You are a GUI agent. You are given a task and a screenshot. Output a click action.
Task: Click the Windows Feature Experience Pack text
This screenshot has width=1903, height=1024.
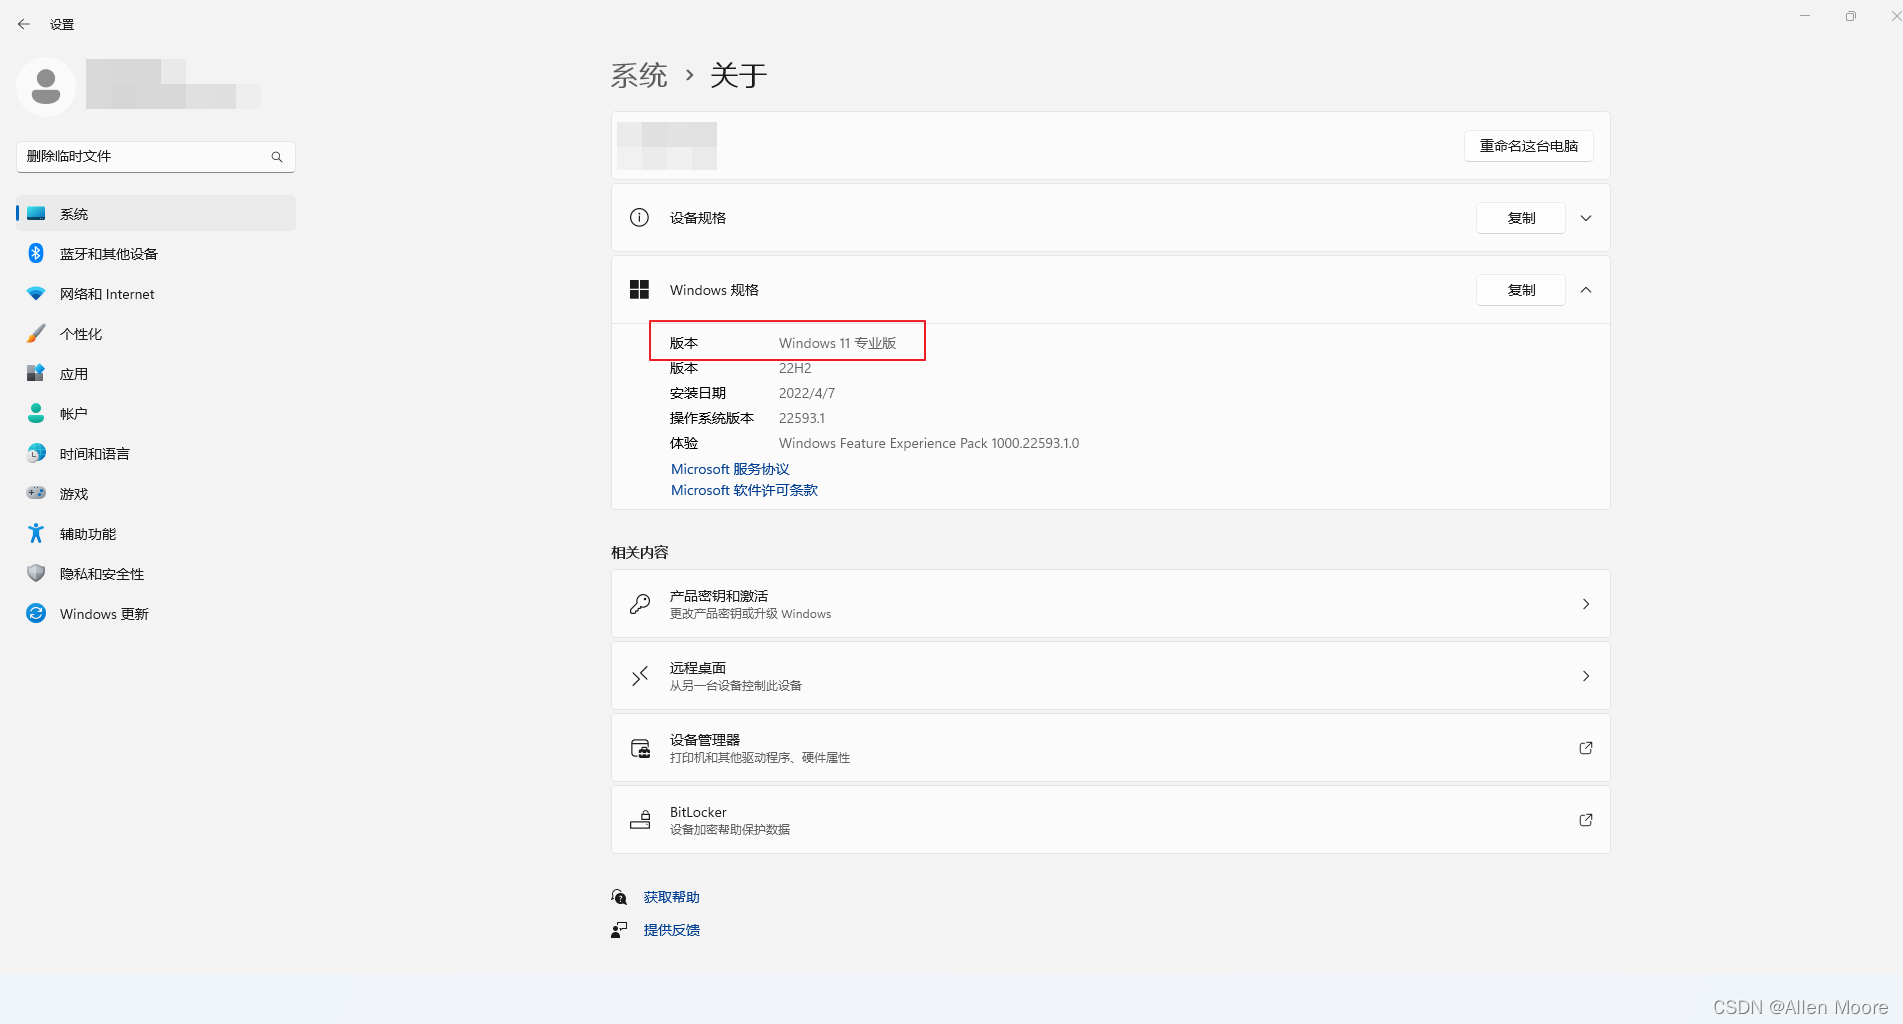coord(929,443)
